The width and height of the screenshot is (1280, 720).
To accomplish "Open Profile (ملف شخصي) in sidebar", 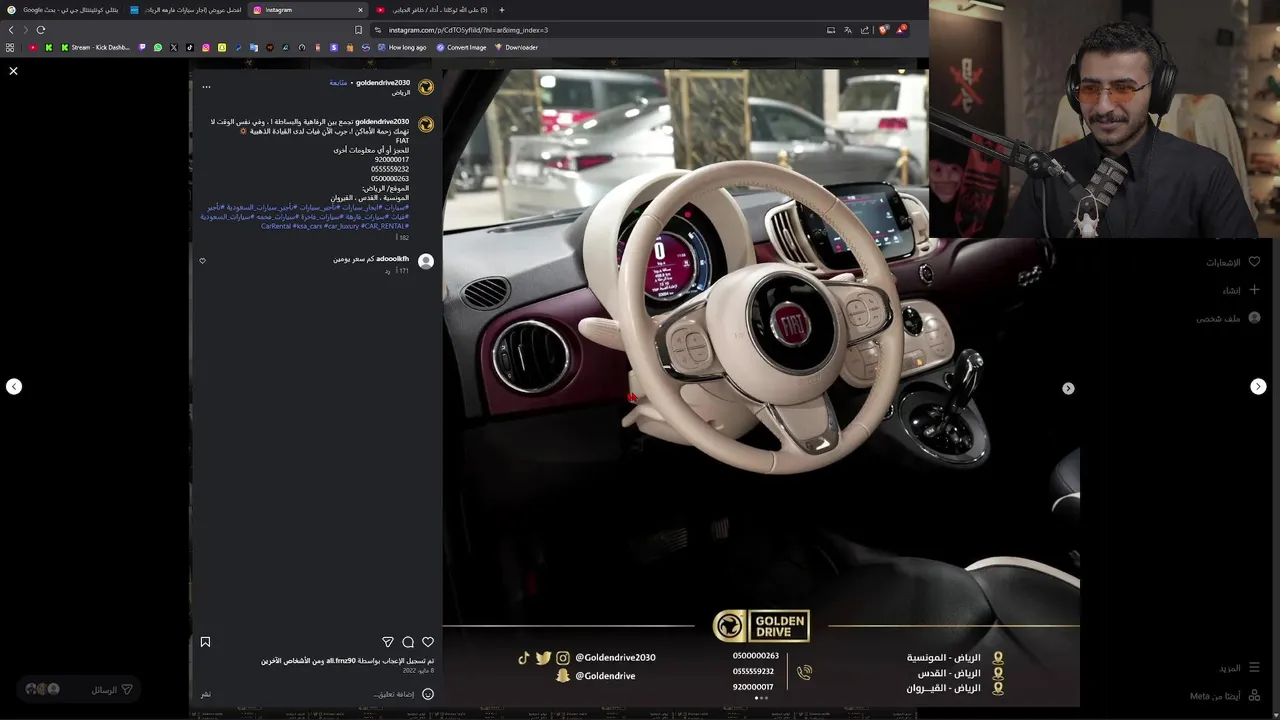I will click(1228, 318).
